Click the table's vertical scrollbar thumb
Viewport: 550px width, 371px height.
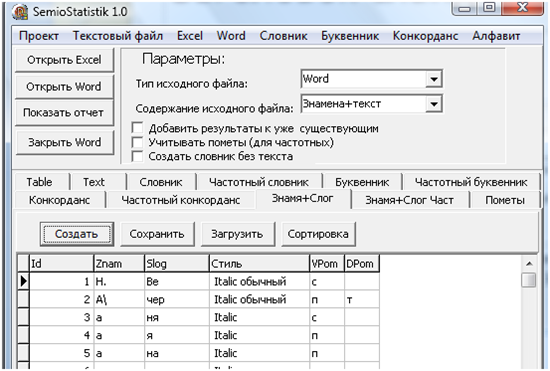tap(529, 280)
